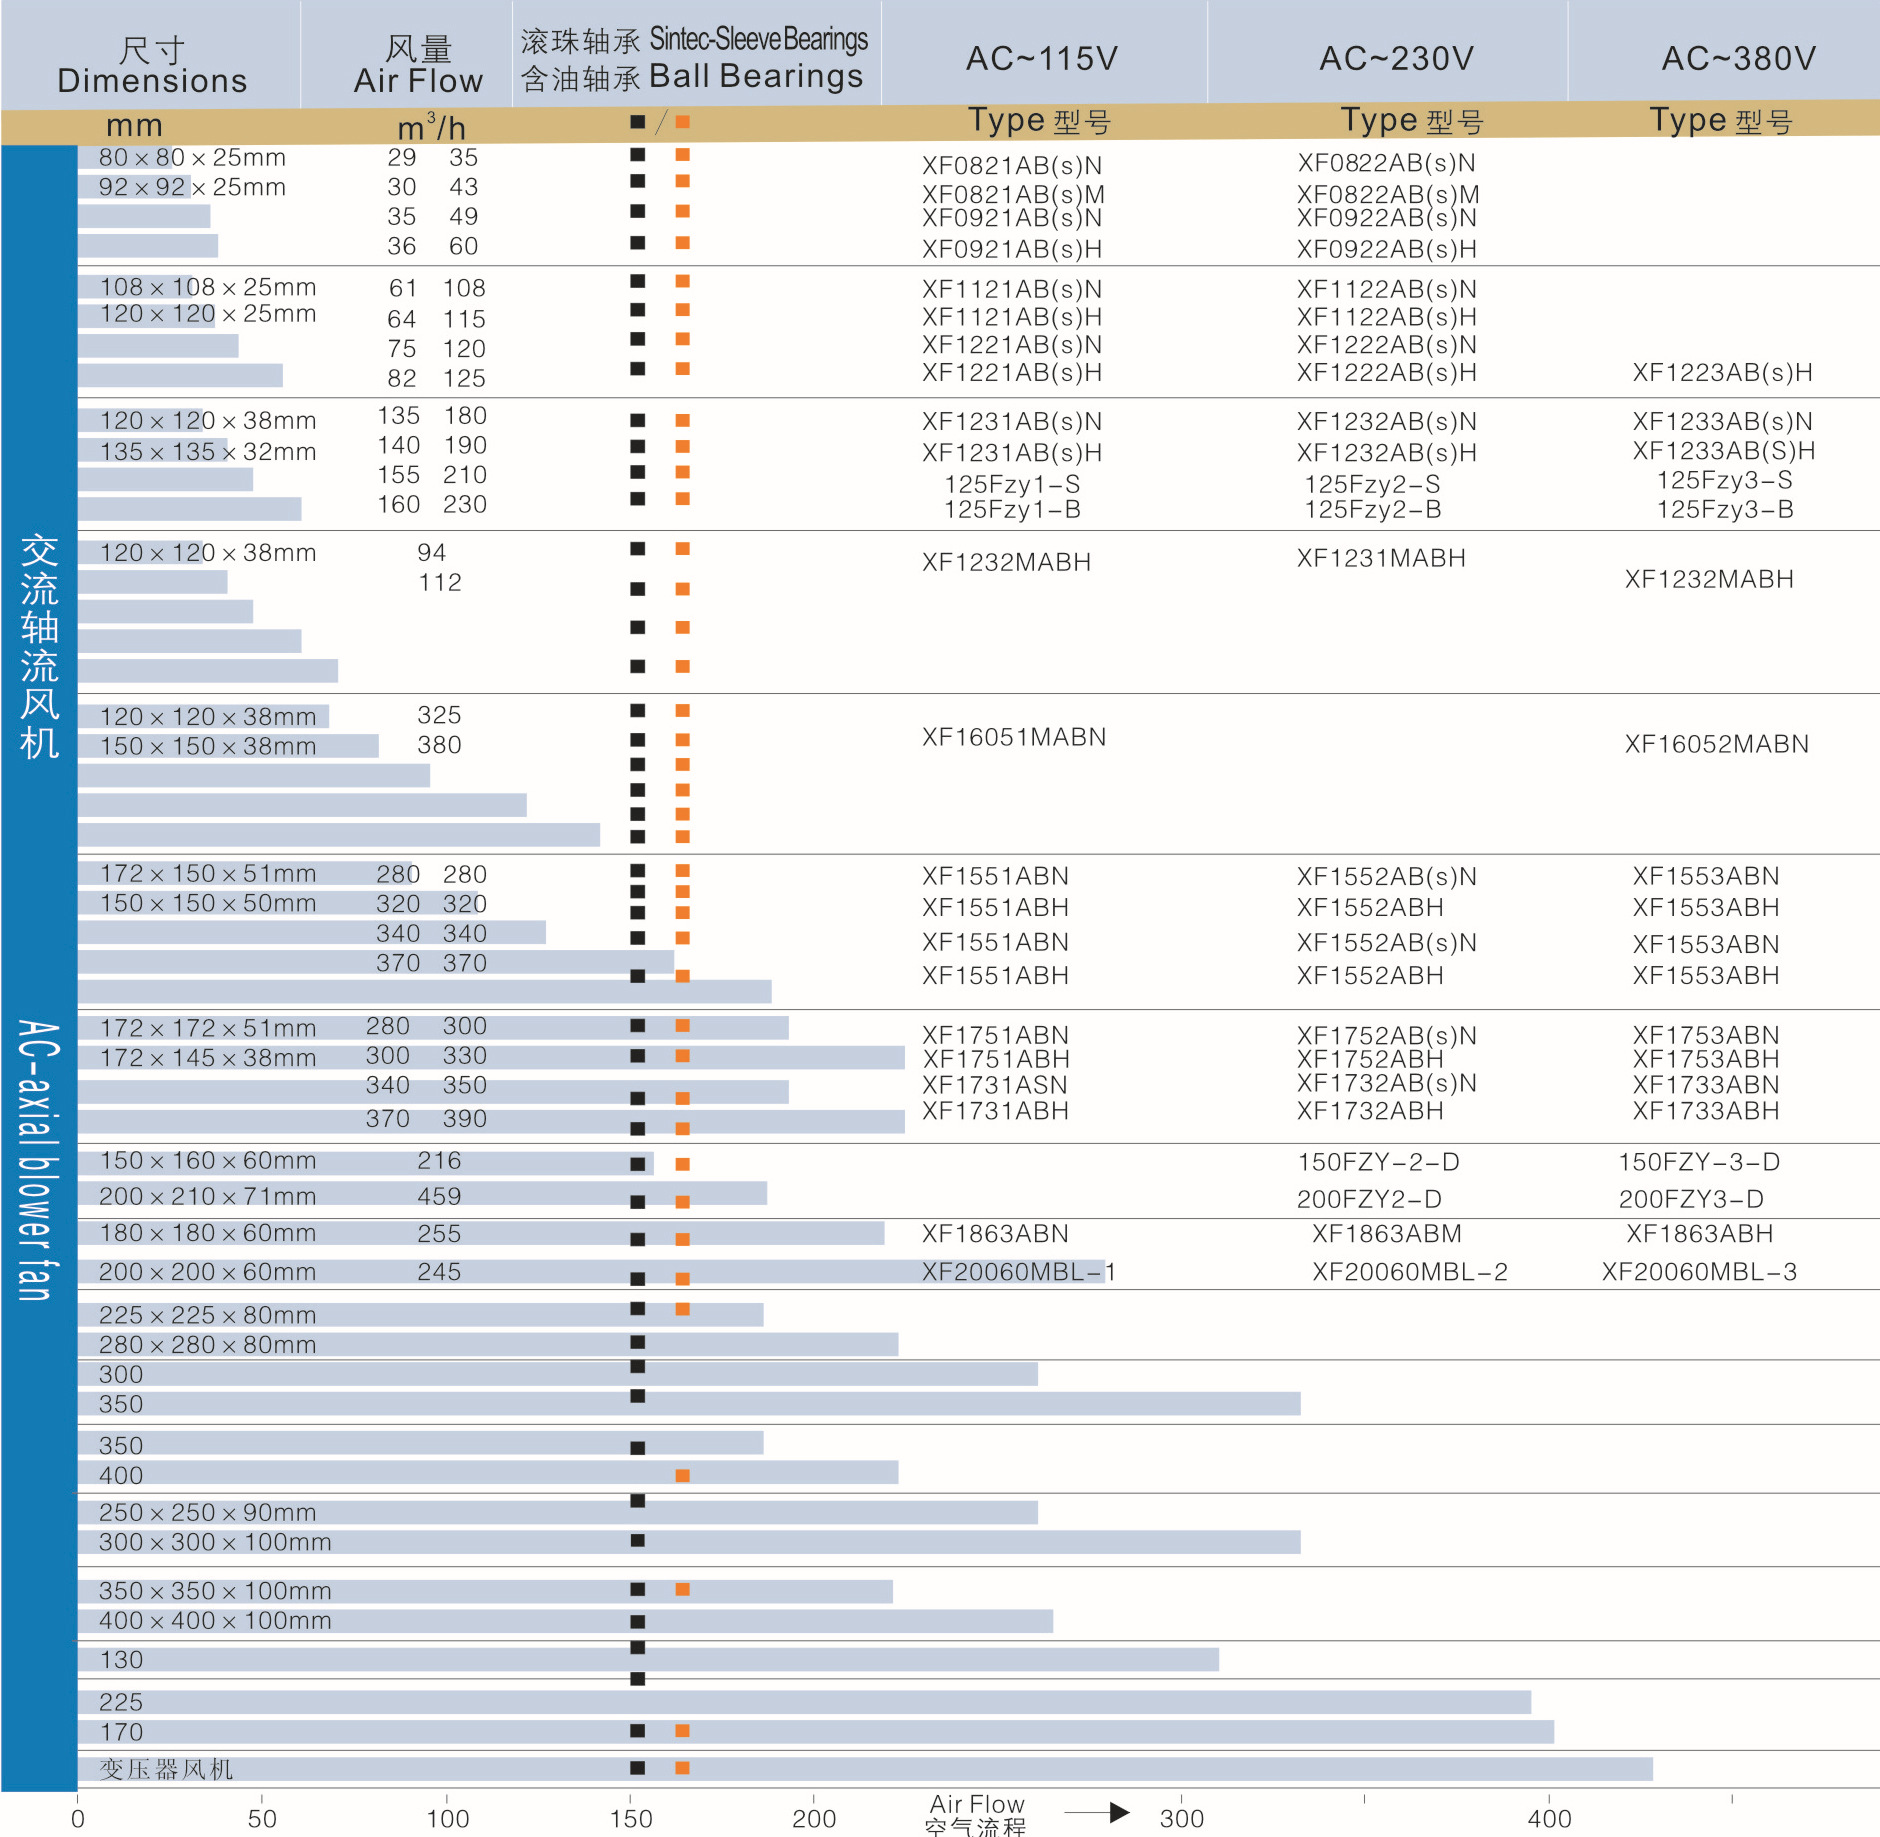Select orange marker in 350 × 350 × 100mm row
The image size is (1880, 1837).
tap(682, 1589)
